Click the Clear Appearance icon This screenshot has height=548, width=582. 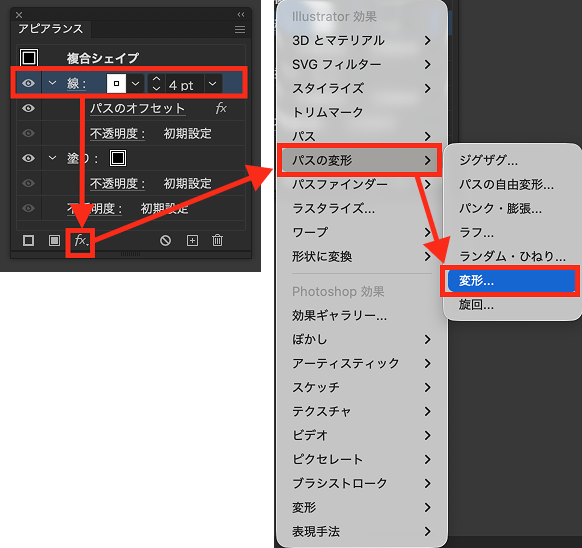point(165,241)
